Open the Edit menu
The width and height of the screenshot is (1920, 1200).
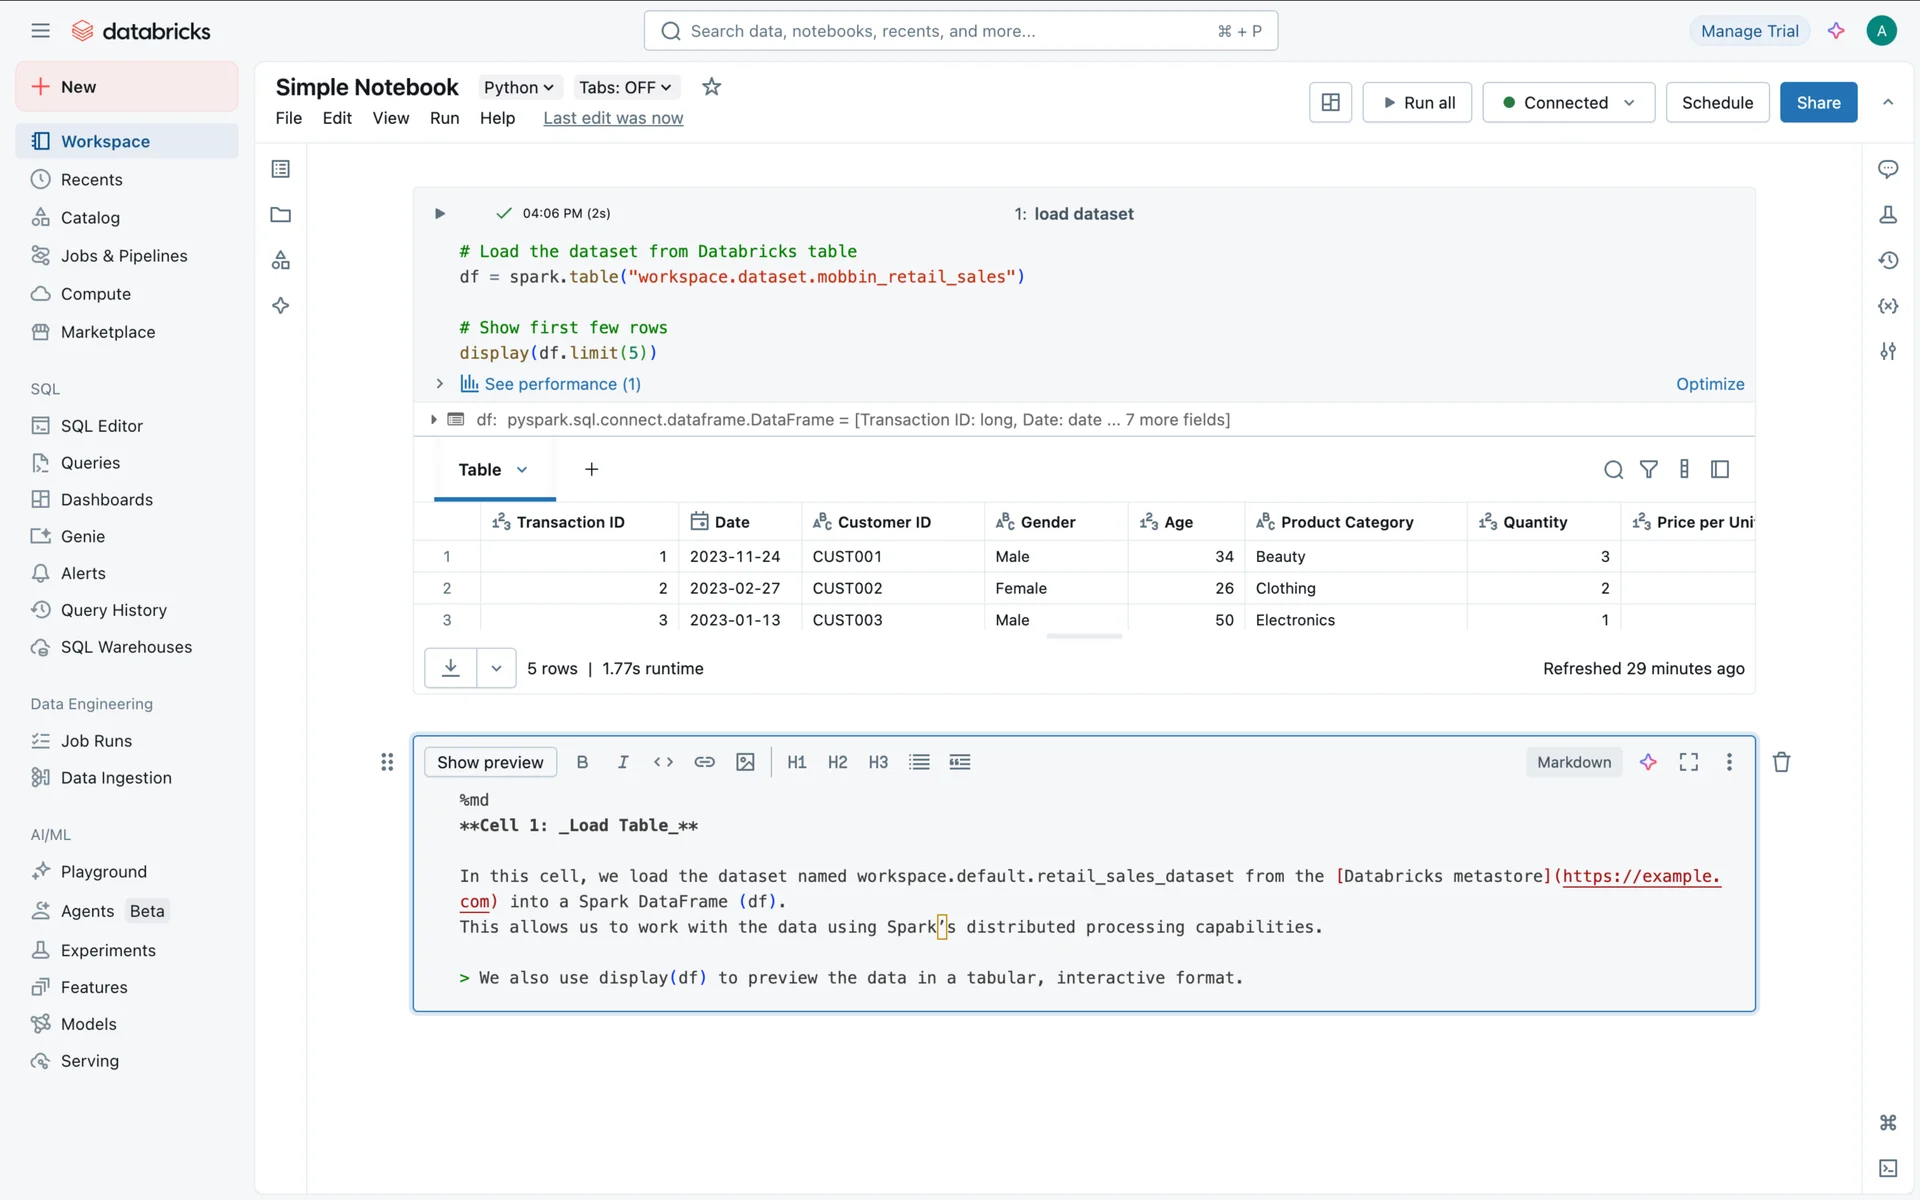pos(336,118)
